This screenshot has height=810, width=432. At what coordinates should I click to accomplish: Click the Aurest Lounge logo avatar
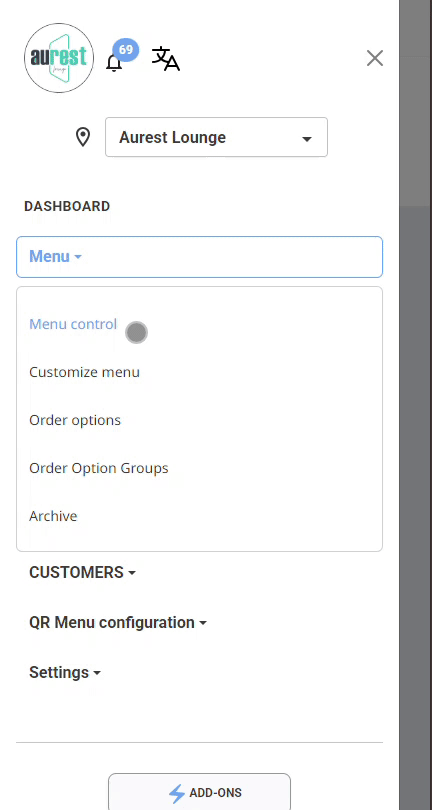pos(59,58)
